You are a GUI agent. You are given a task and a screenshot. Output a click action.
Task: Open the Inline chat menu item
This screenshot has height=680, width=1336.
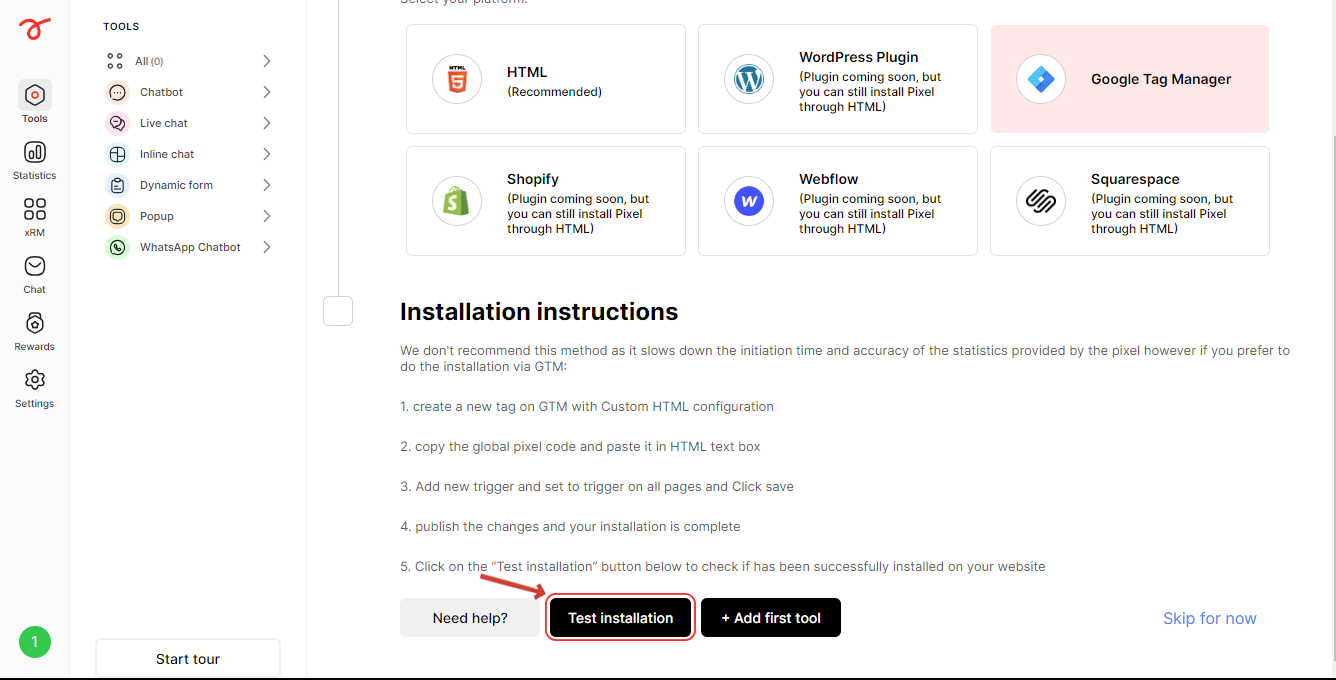(189, 154)
